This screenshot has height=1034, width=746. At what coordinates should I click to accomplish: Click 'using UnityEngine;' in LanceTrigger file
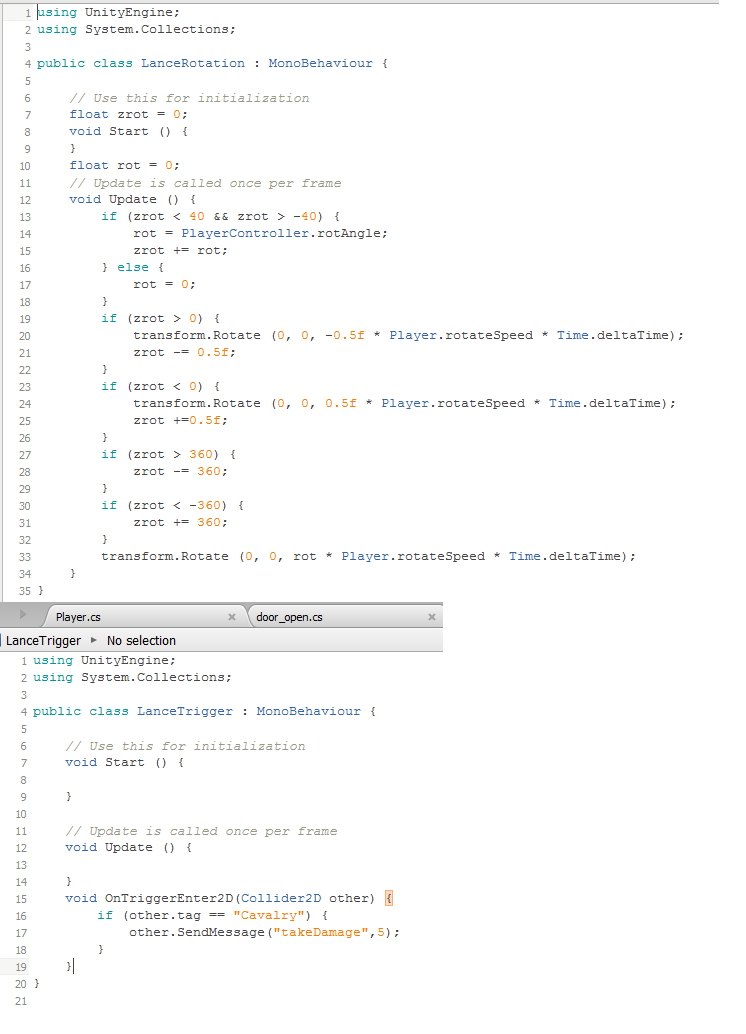(104, 661)
